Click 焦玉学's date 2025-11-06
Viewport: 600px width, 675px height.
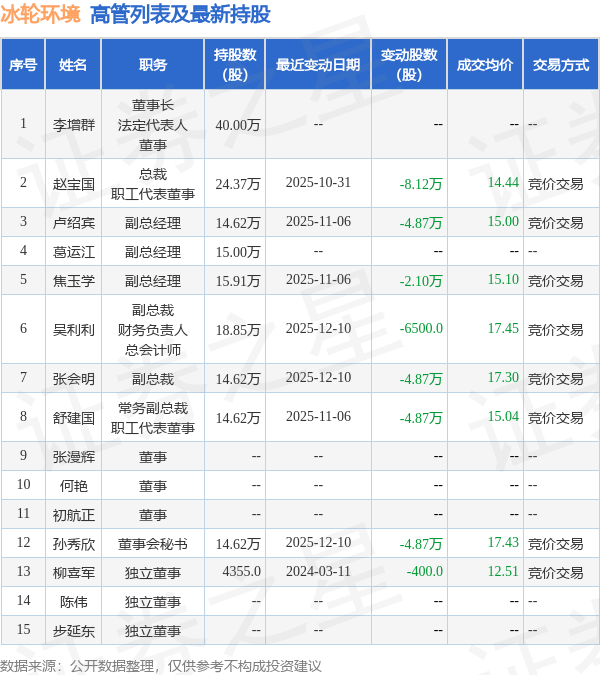tap(318, 279)
